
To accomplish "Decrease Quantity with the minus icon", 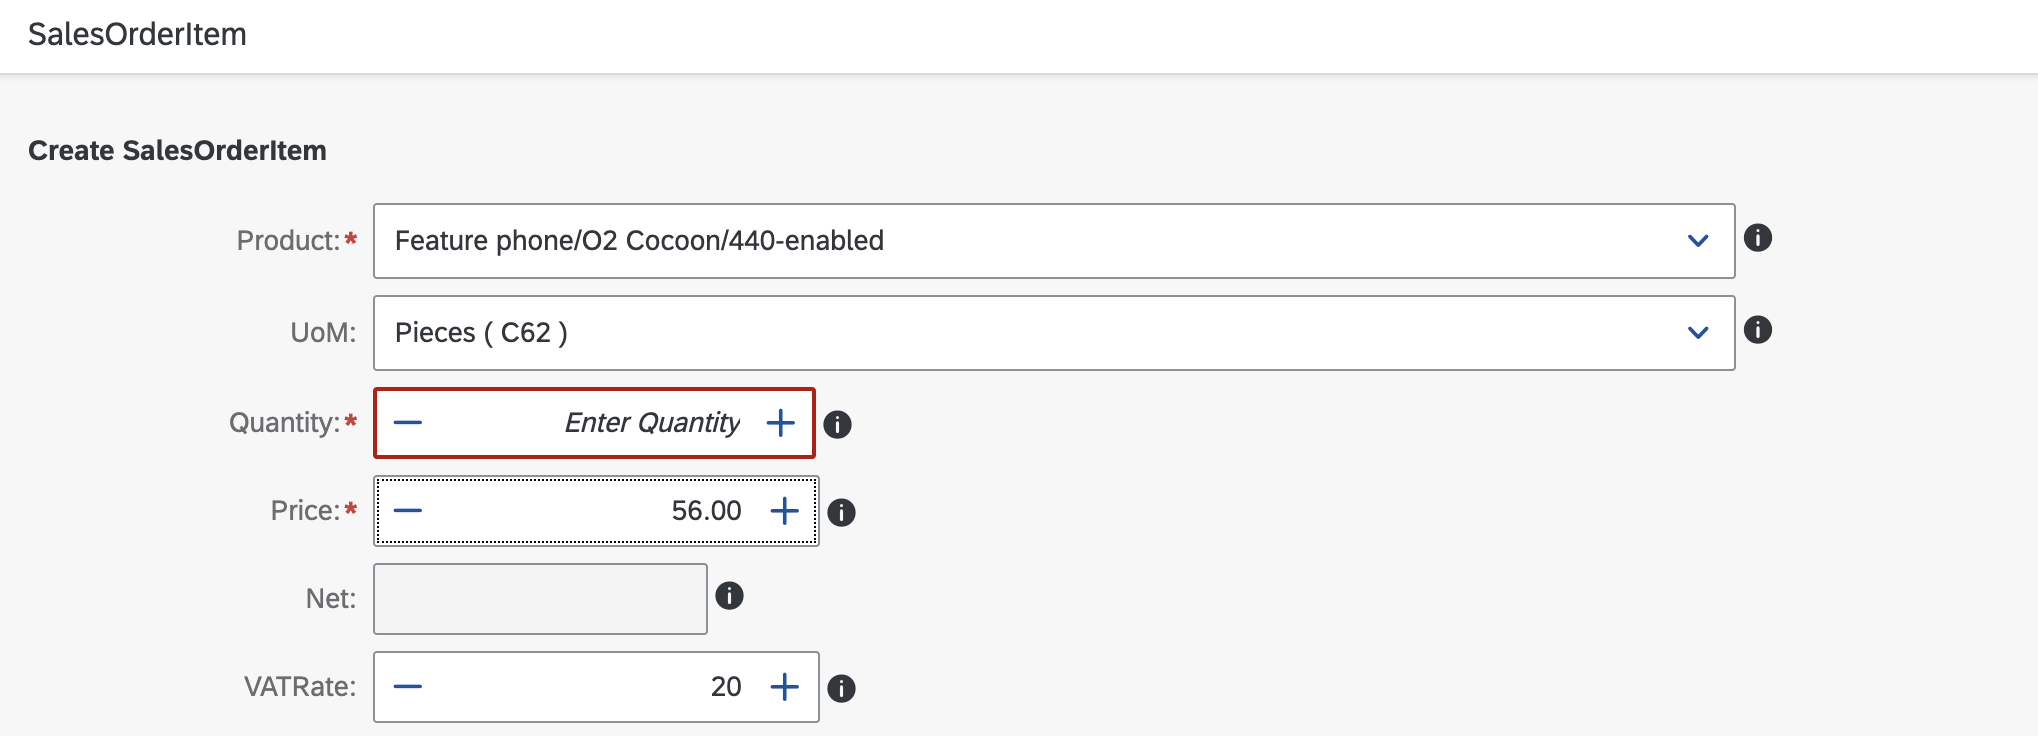I will [x=408, y=423].
